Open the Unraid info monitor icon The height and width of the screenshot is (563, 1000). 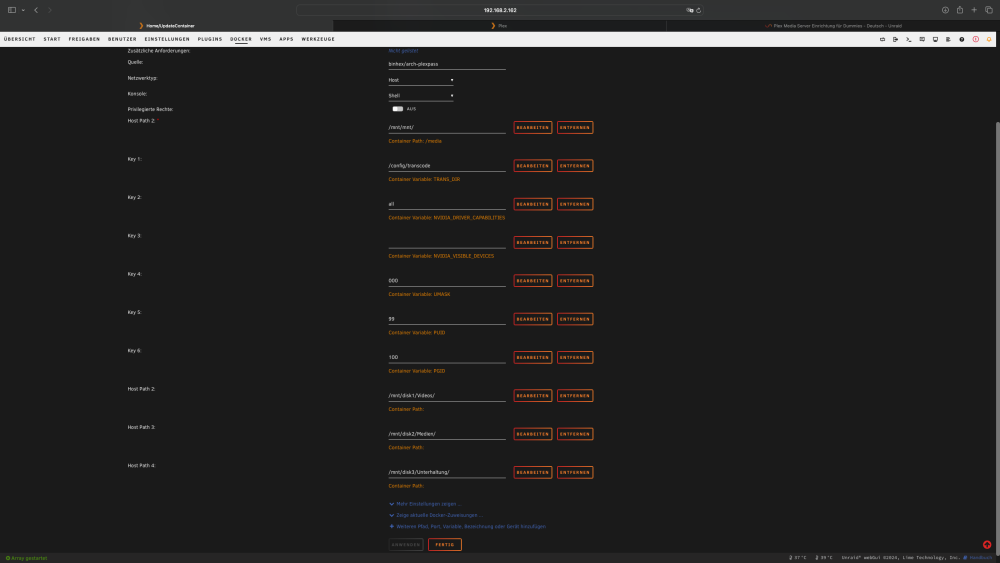(x=935, y=40)
